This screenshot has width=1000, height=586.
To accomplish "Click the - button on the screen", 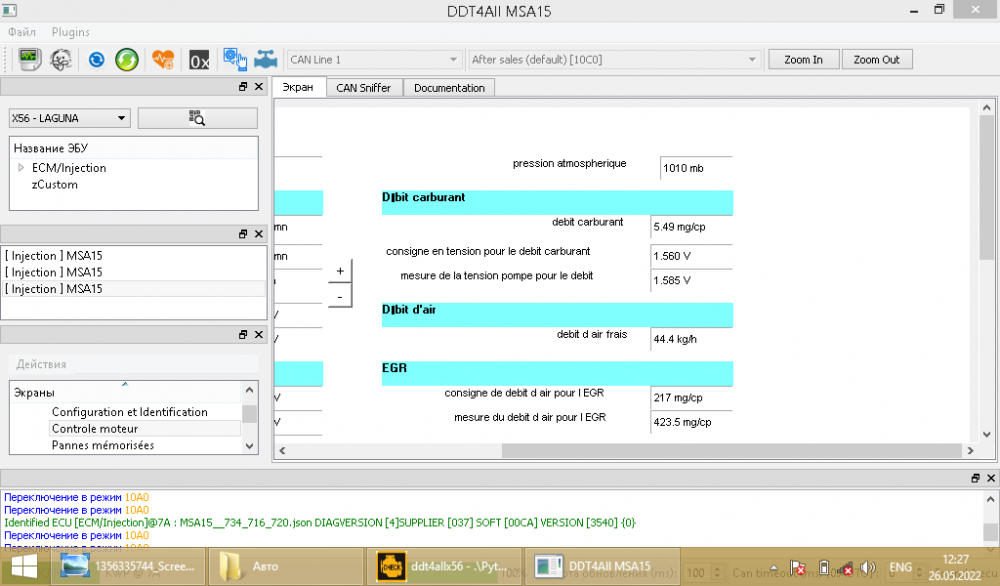I will coord(340,297).
